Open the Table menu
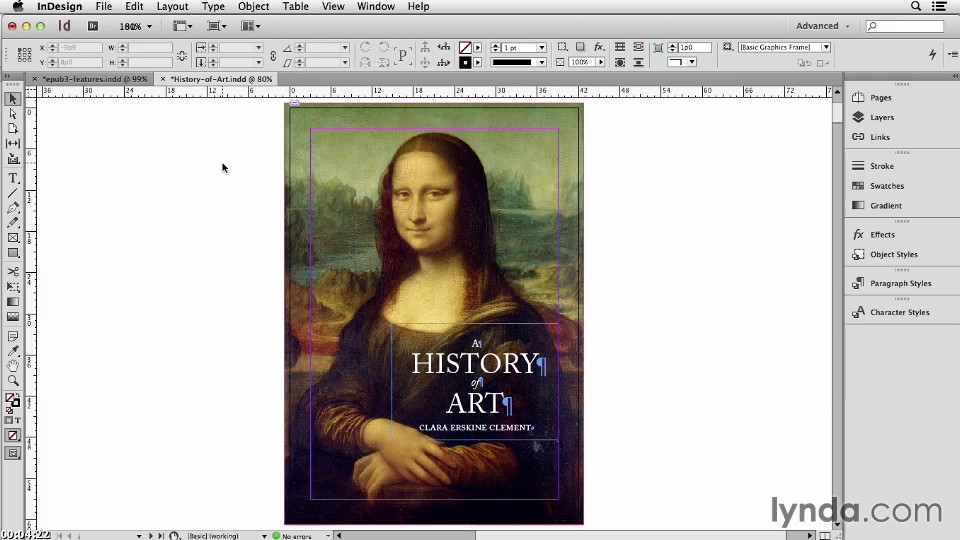This screenshot has height=540, width=960. click(x=295, y=6)
